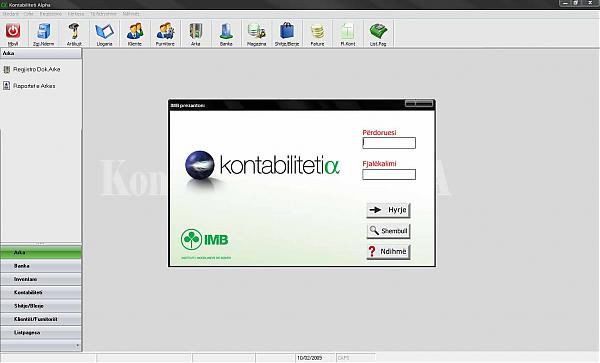Select the Furnitore suppliers icon
Image resolution: width=600 pixels, height=363 pixels.
[165, 31]
